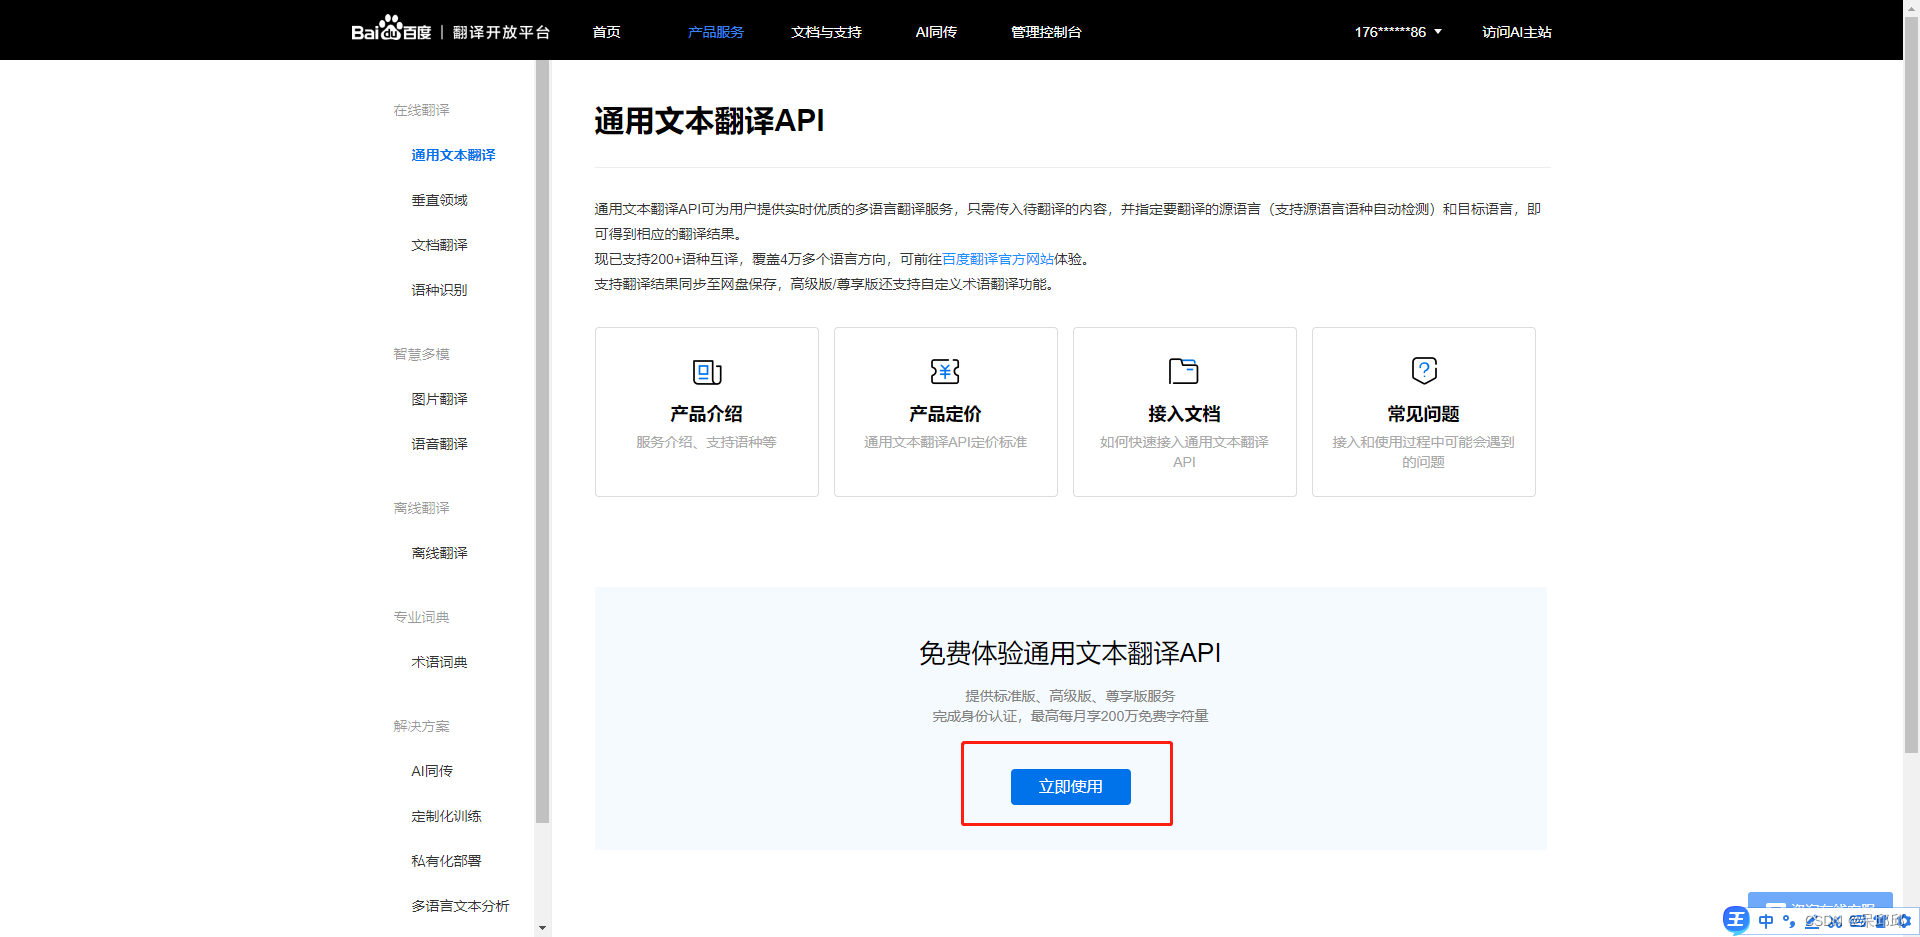Open the 产品介绍 card title
This screenshot has height=937, width=1920.
tap(706, 414)
